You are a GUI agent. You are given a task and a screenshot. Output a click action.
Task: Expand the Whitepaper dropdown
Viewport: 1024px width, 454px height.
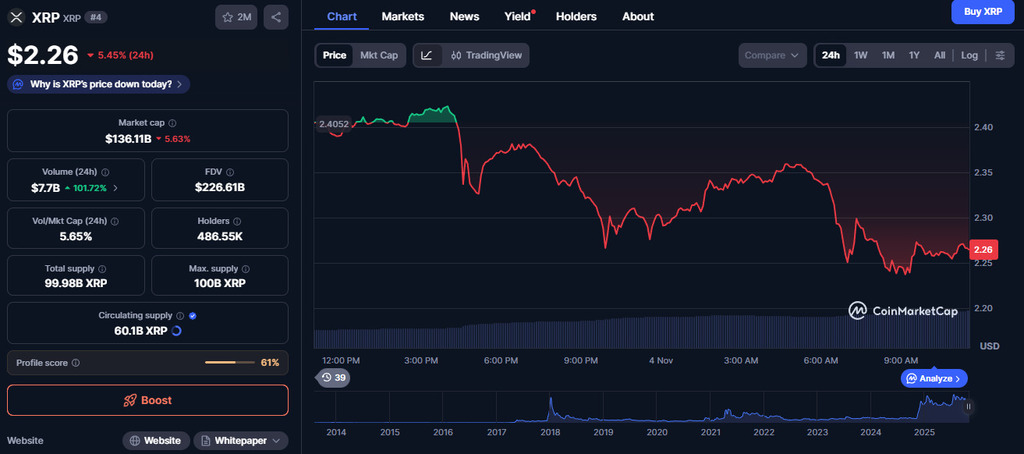click(240, 440)
